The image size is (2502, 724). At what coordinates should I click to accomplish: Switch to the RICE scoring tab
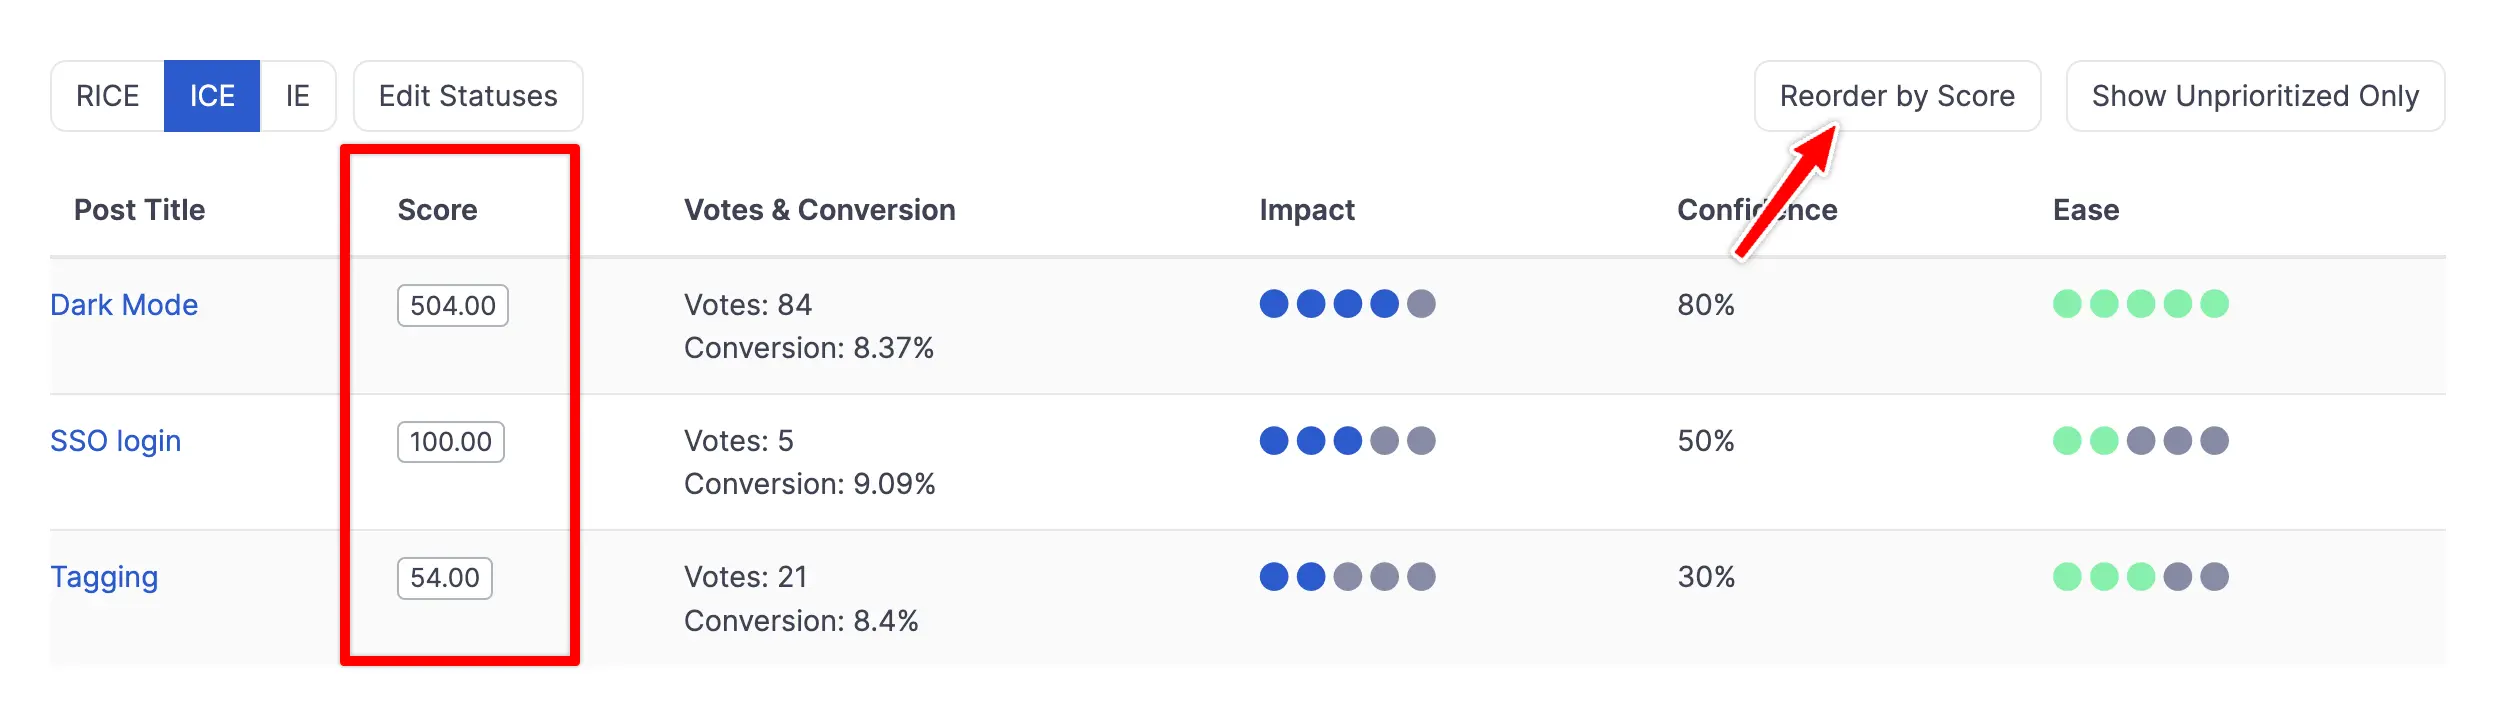point(108,96)
